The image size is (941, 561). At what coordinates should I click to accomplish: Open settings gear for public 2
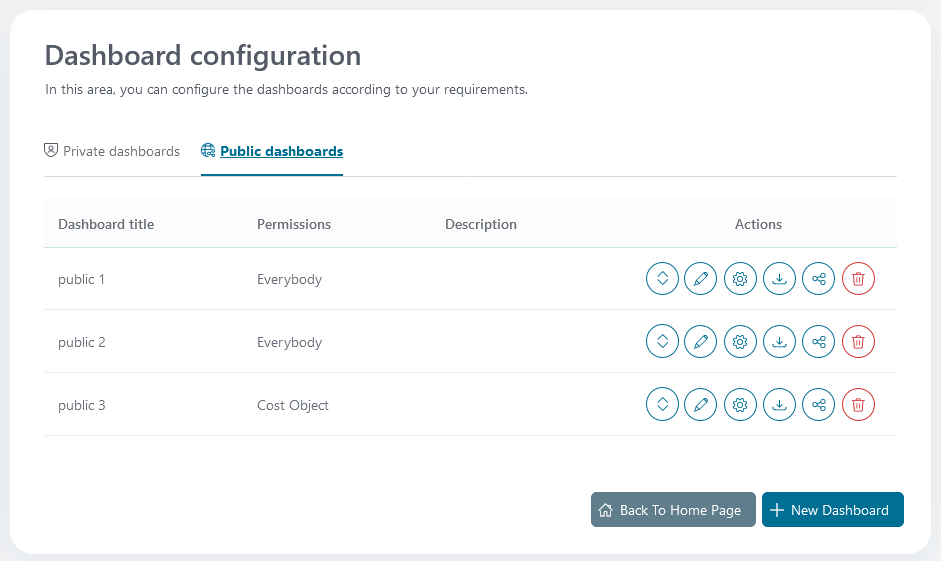(740, 342)
